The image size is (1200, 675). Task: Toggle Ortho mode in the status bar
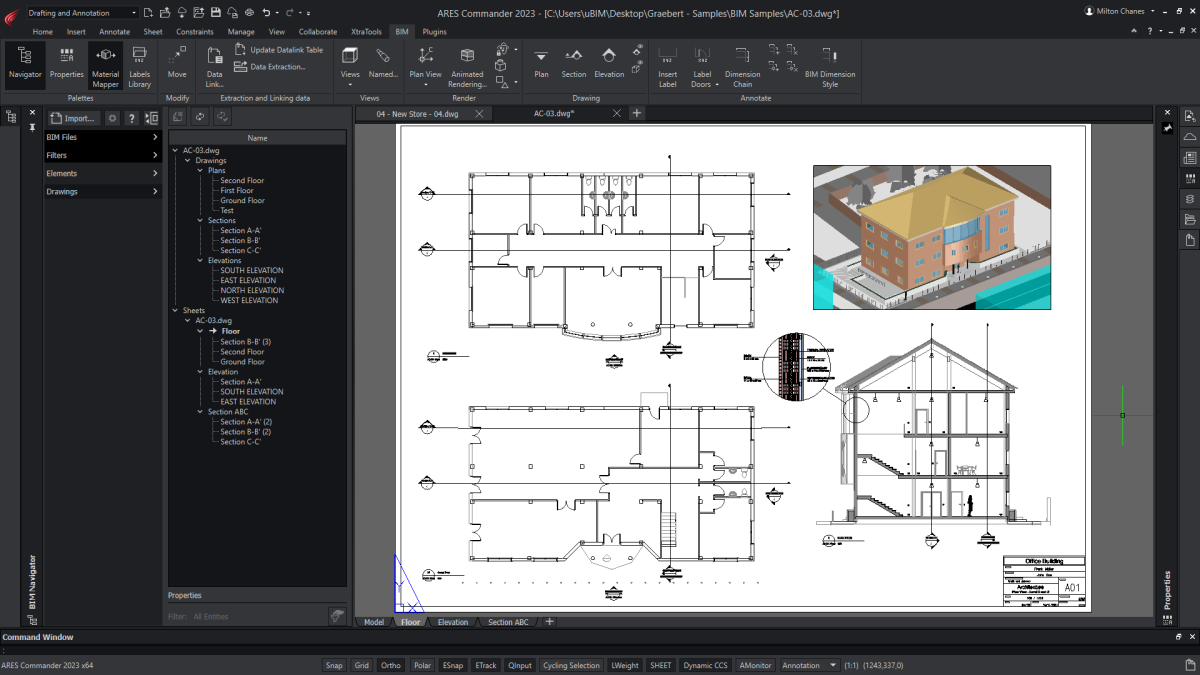click(x=390, y=665)
